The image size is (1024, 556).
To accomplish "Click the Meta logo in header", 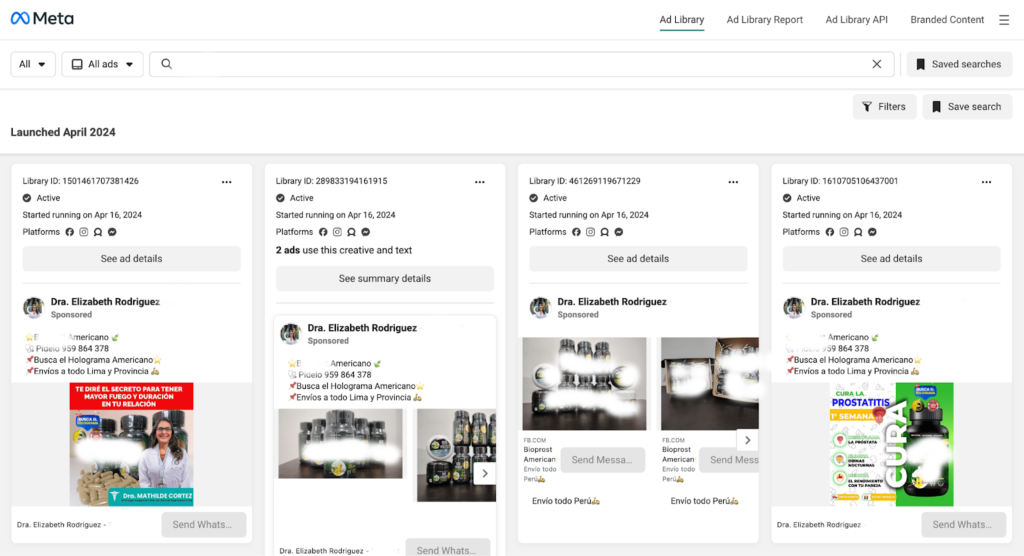I will [x=42, y=19].
